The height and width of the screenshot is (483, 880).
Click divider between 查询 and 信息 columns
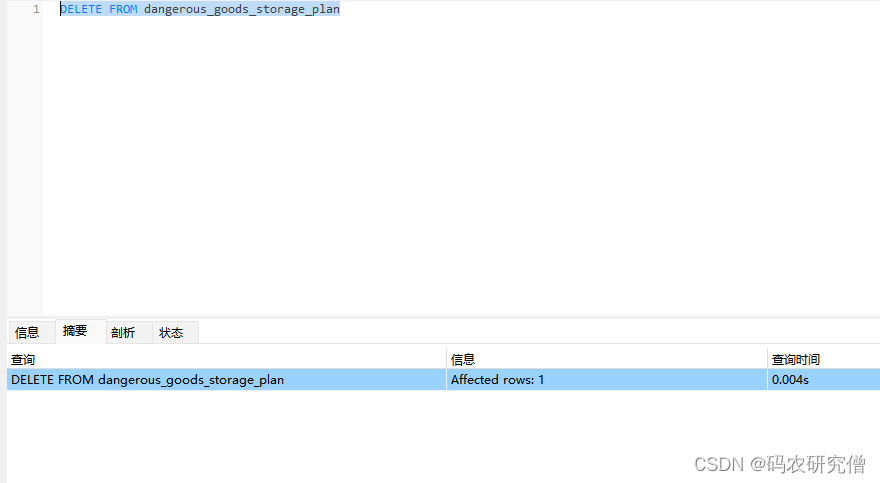tap(446, 359)
